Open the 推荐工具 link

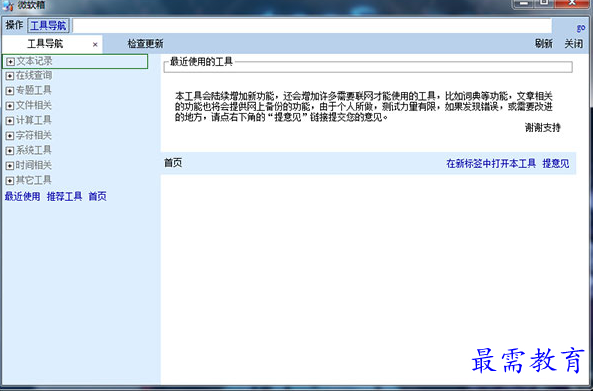(x=64, y=196)
